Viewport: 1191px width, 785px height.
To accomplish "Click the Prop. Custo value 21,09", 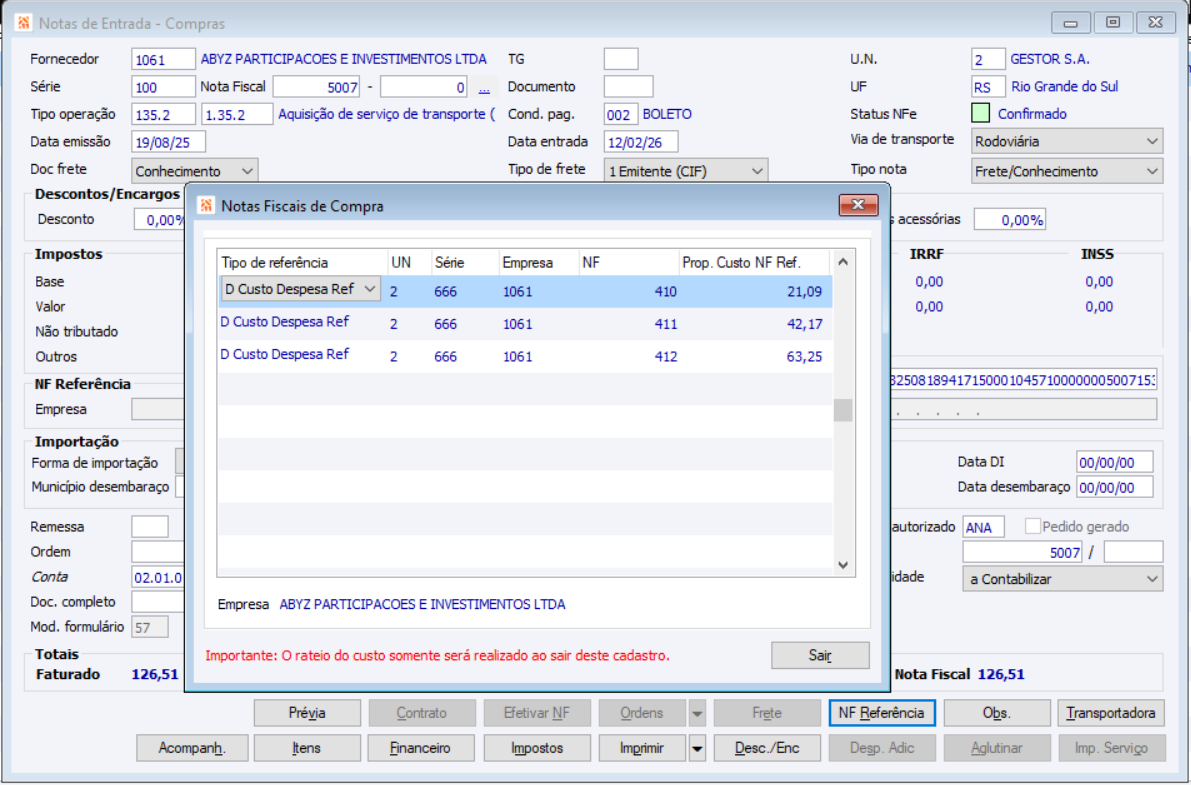I will click(804, 291).
